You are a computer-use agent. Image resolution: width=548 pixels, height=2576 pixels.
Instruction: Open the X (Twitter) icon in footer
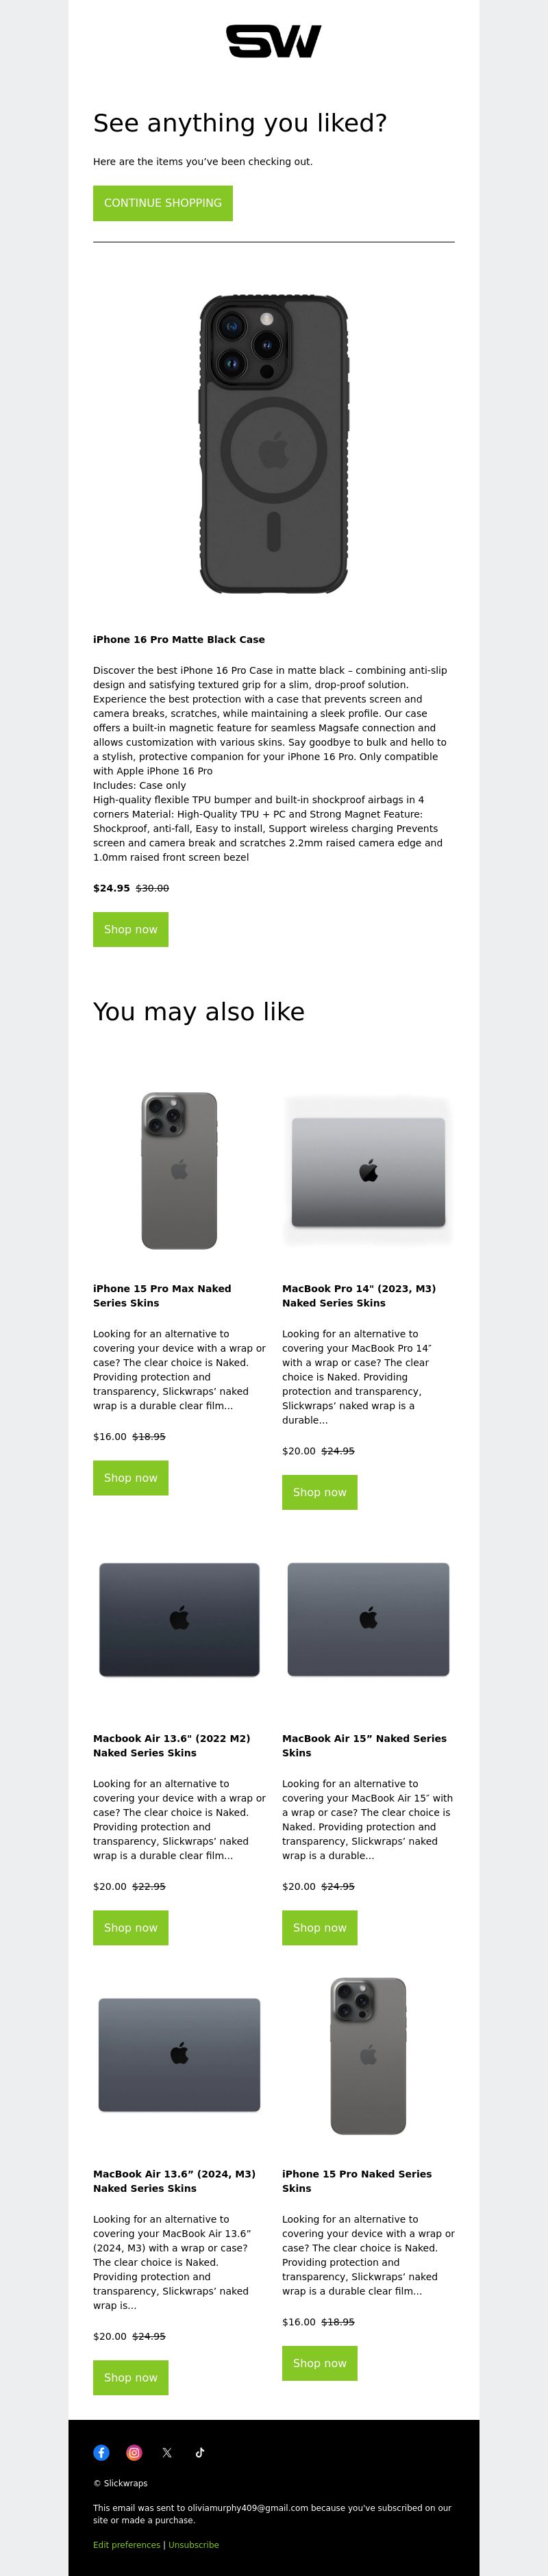[x=167, y=2452]
